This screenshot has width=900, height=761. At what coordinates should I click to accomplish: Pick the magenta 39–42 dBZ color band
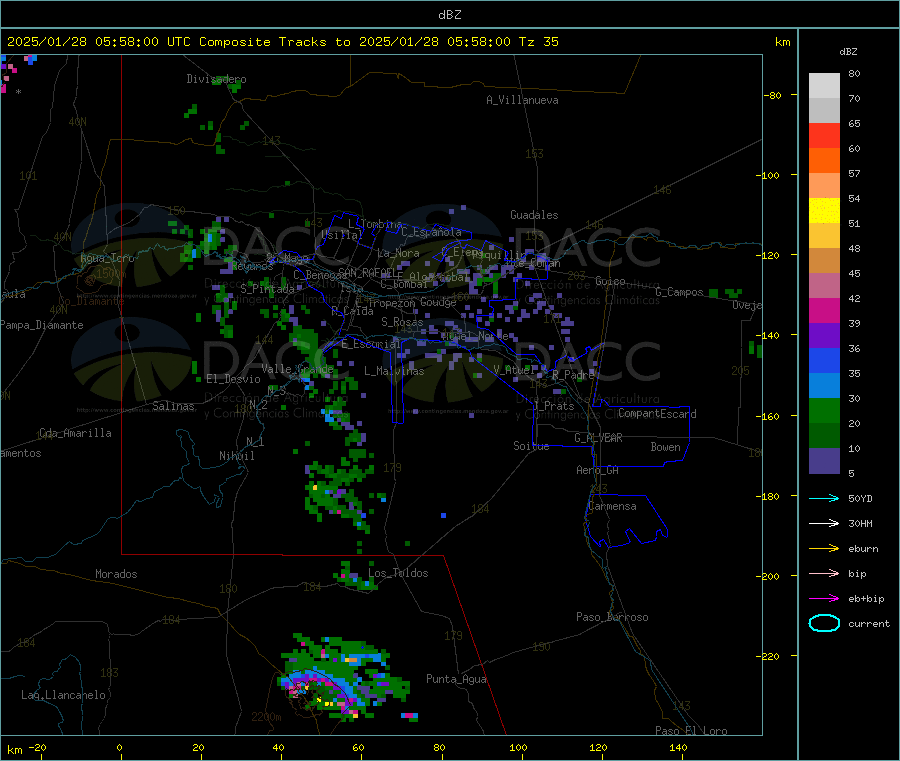tap(824, 310)
